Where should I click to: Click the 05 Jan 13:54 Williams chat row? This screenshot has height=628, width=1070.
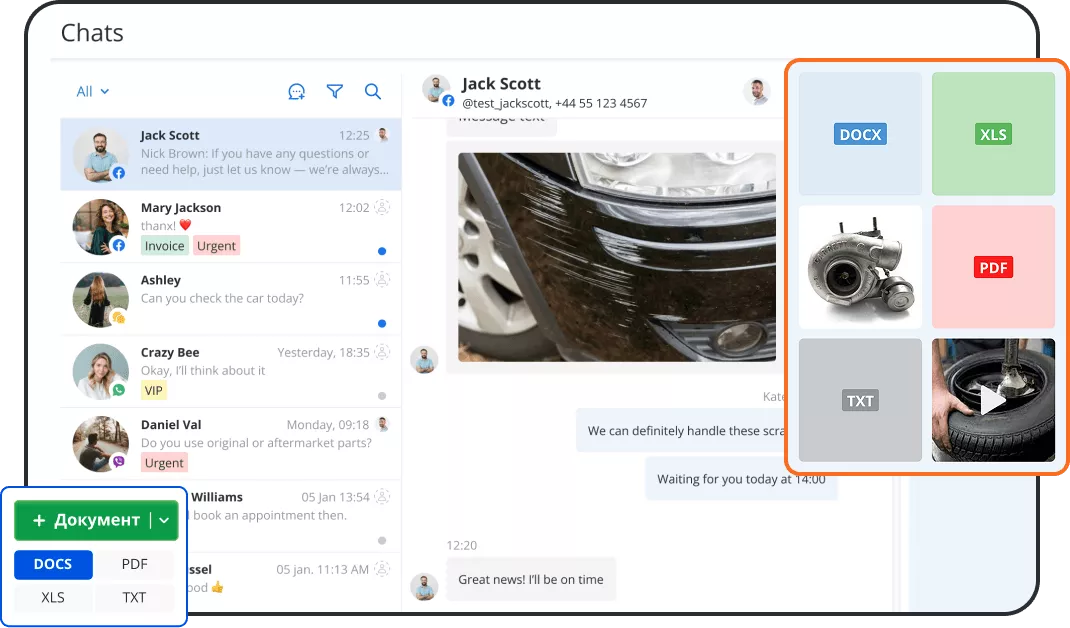click(293, 517)
